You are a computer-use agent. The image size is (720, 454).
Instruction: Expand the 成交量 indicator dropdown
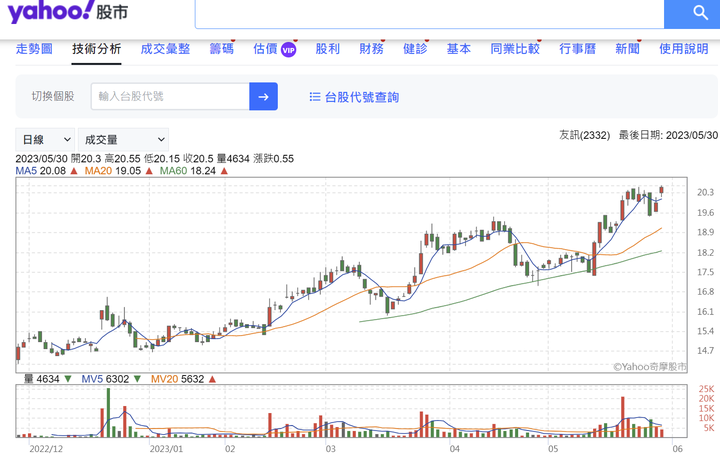coord(124,140)
